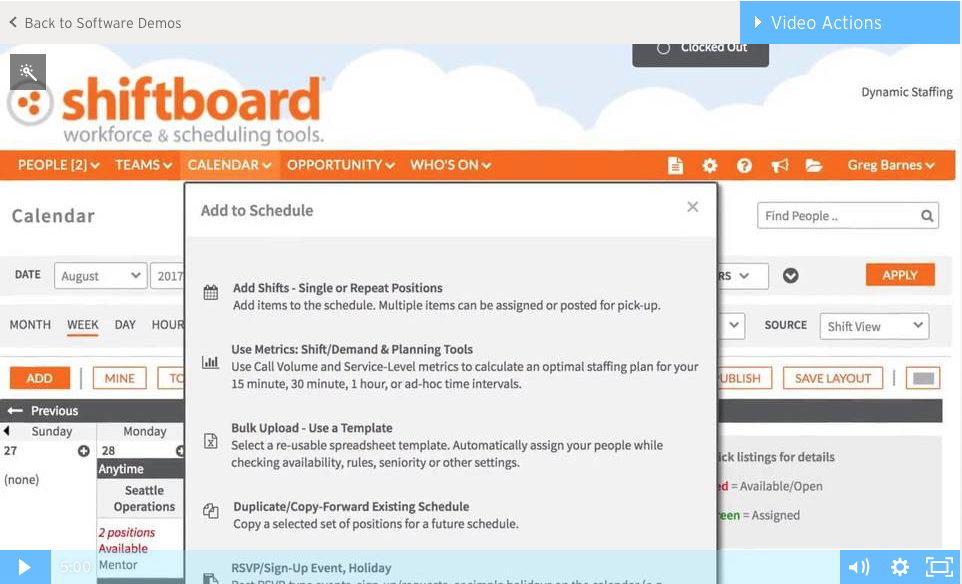Image resolution: width=962 pixels, height=584 pixels.
Task: Click the PUBLISH button
Action: coord(744,378)
